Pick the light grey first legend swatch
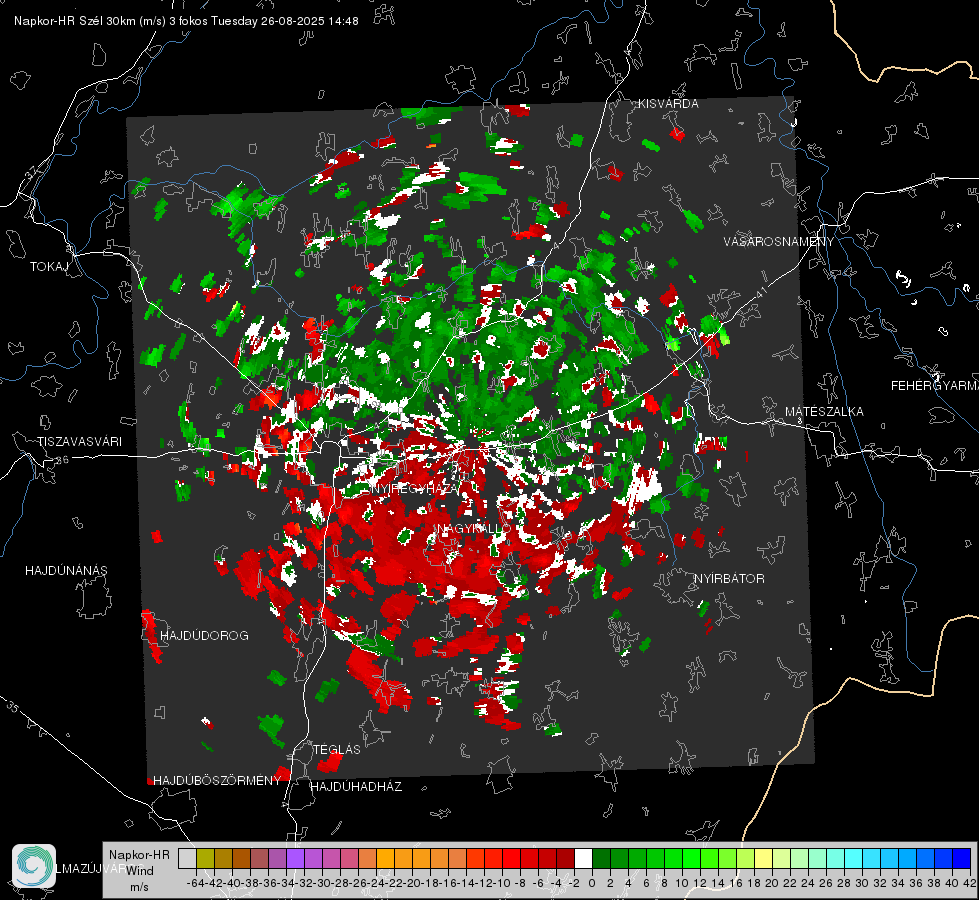Viewport: 979px width, 900px height. coord(187,858)
